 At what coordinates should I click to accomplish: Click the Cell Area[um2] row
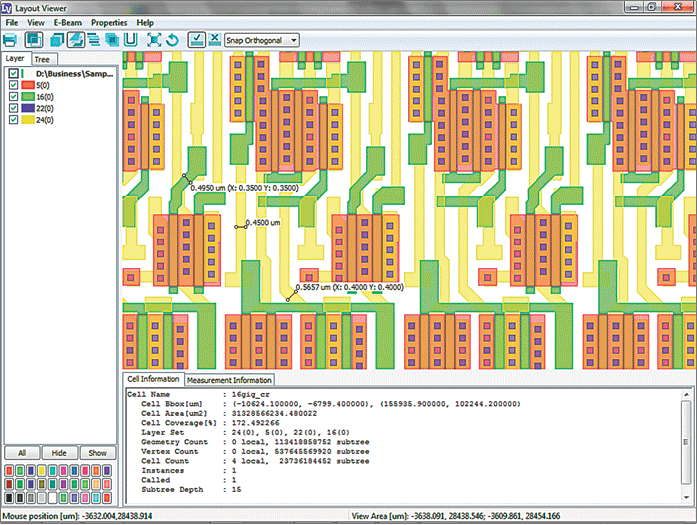(x=229, y=413)
